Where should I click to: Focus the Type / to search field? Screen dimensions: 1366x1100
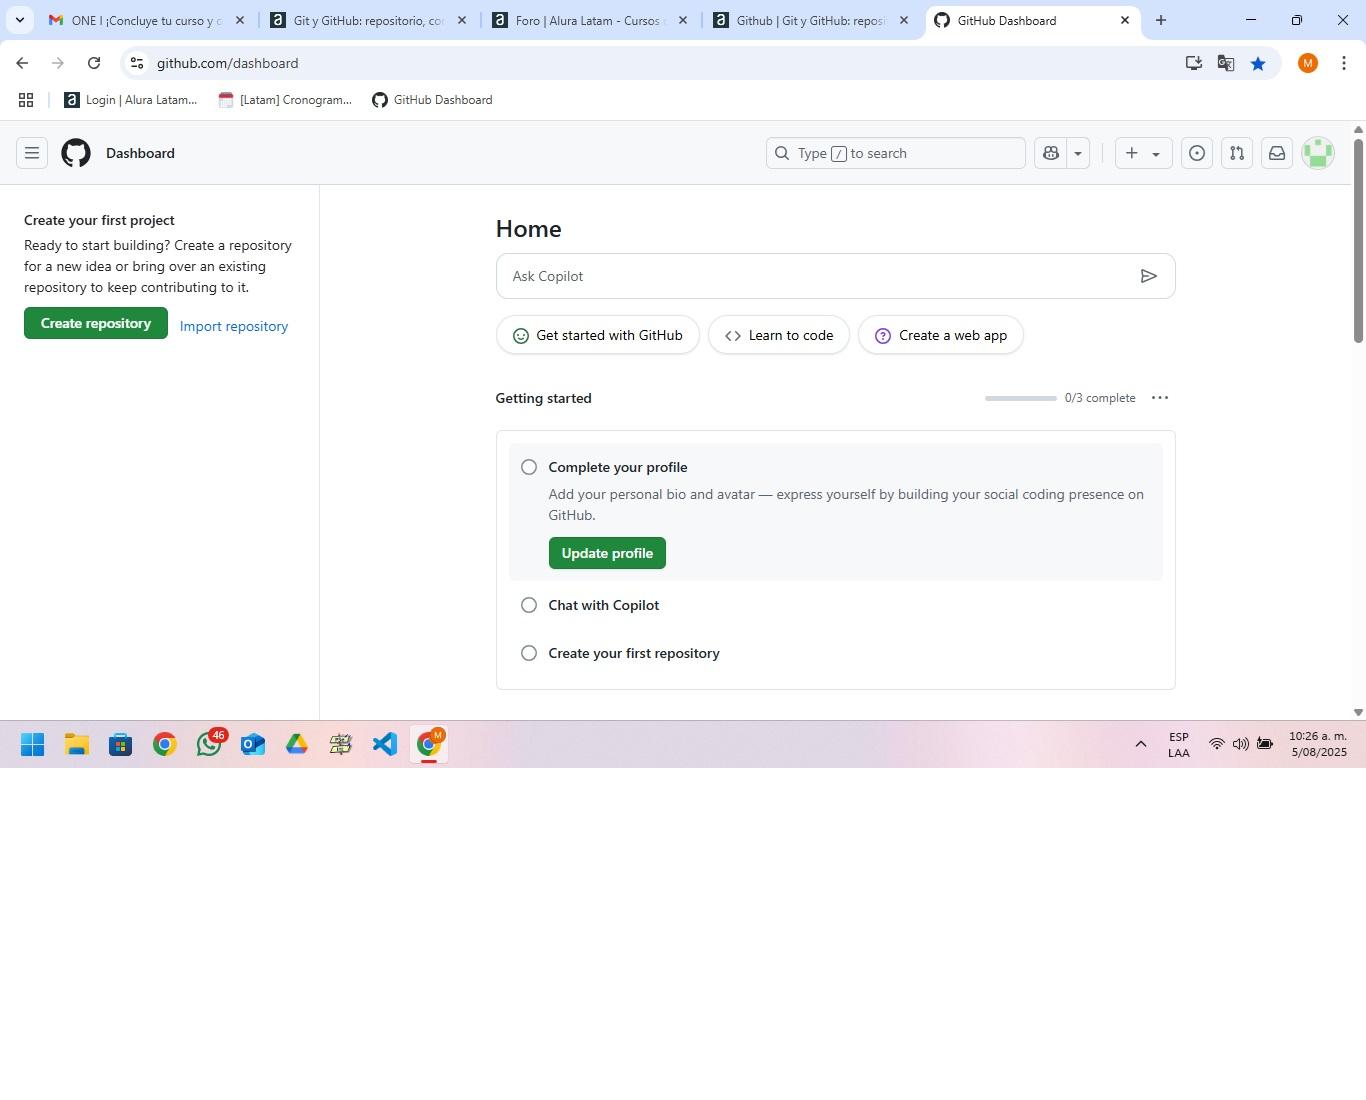(x=895, y=153)
